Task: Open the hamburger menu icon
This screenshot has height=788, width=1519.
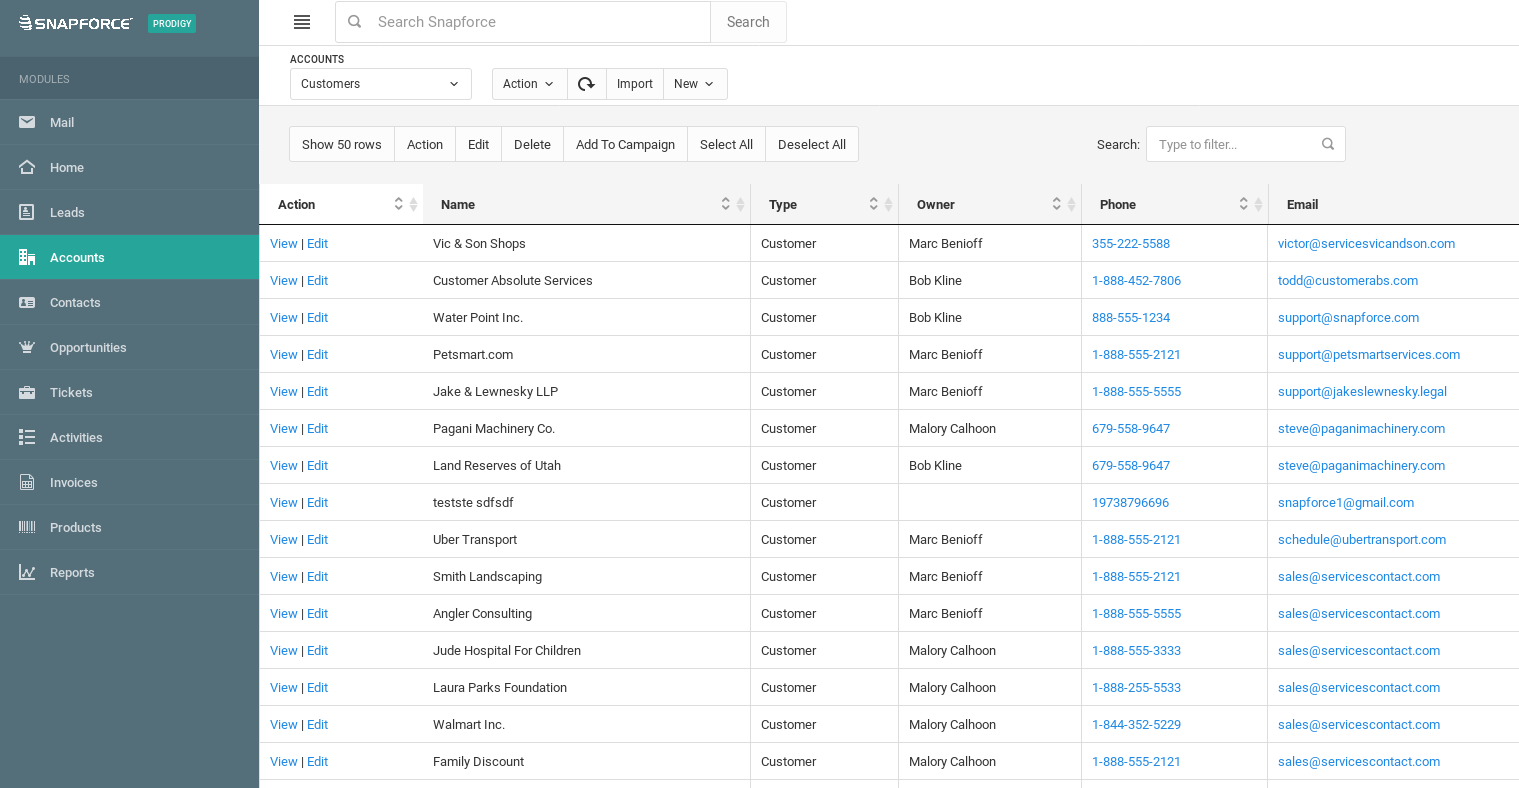Action: 302,22
